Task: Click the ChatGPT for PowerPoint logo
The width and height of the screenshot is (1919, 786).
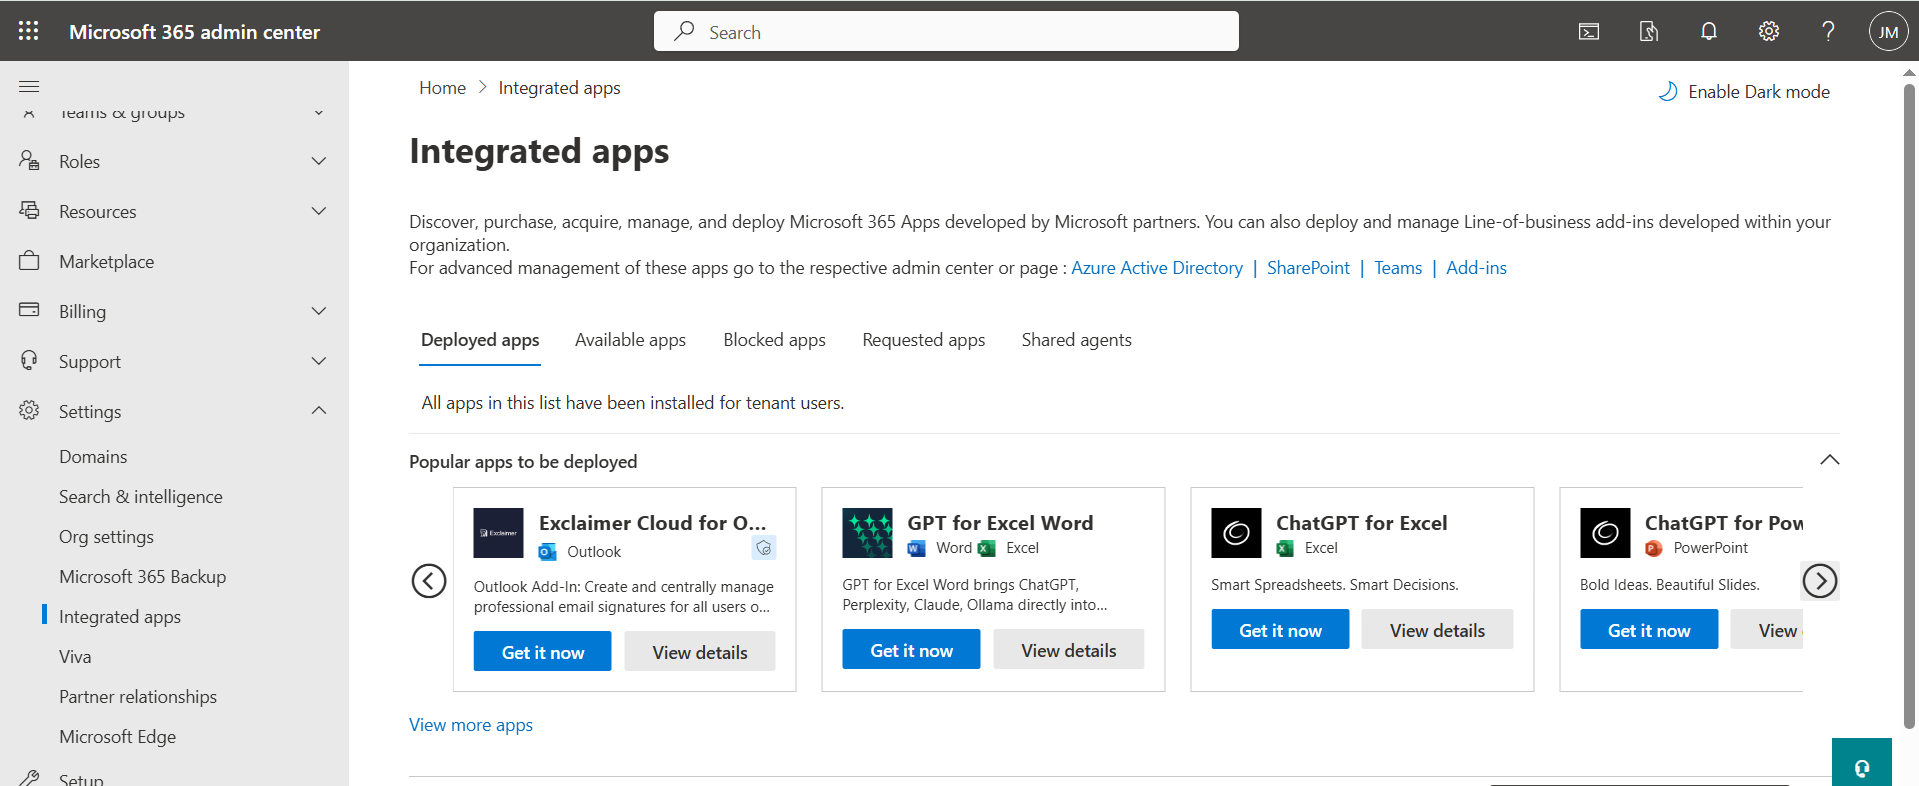Action: (1605, 533)
